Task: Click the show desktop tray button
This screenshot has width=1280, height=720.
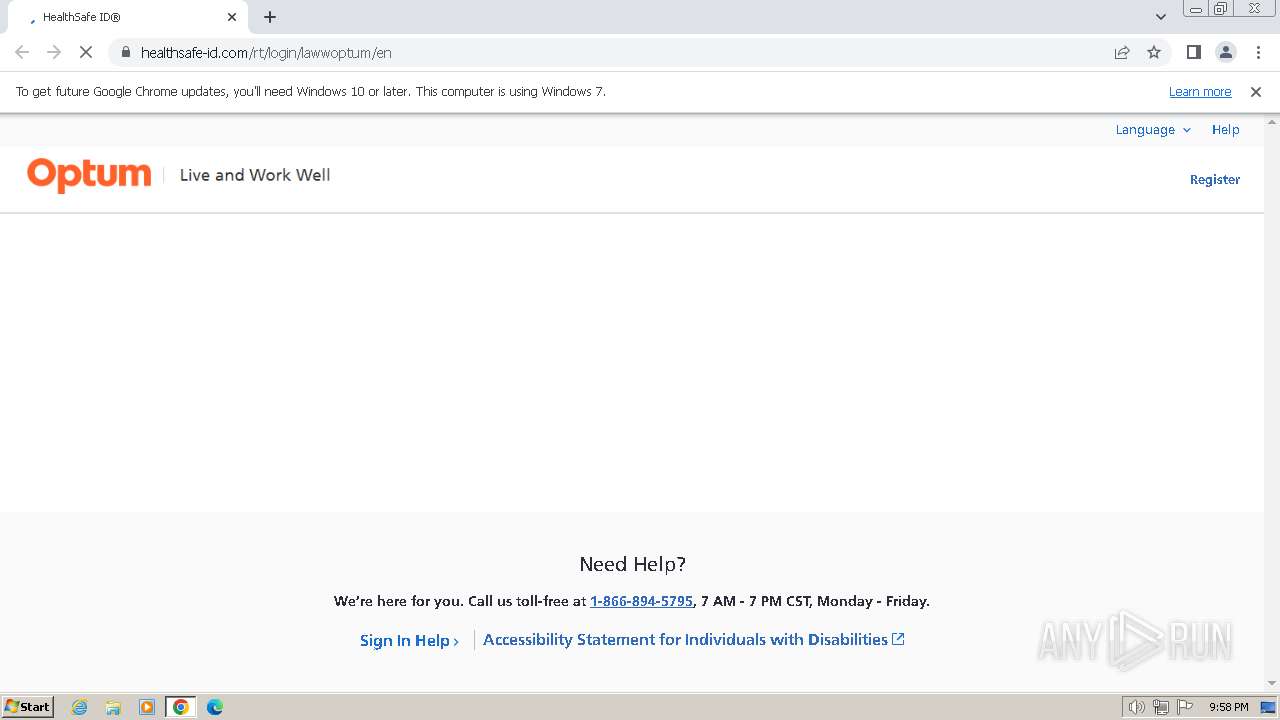Action: coord(1269,707)
